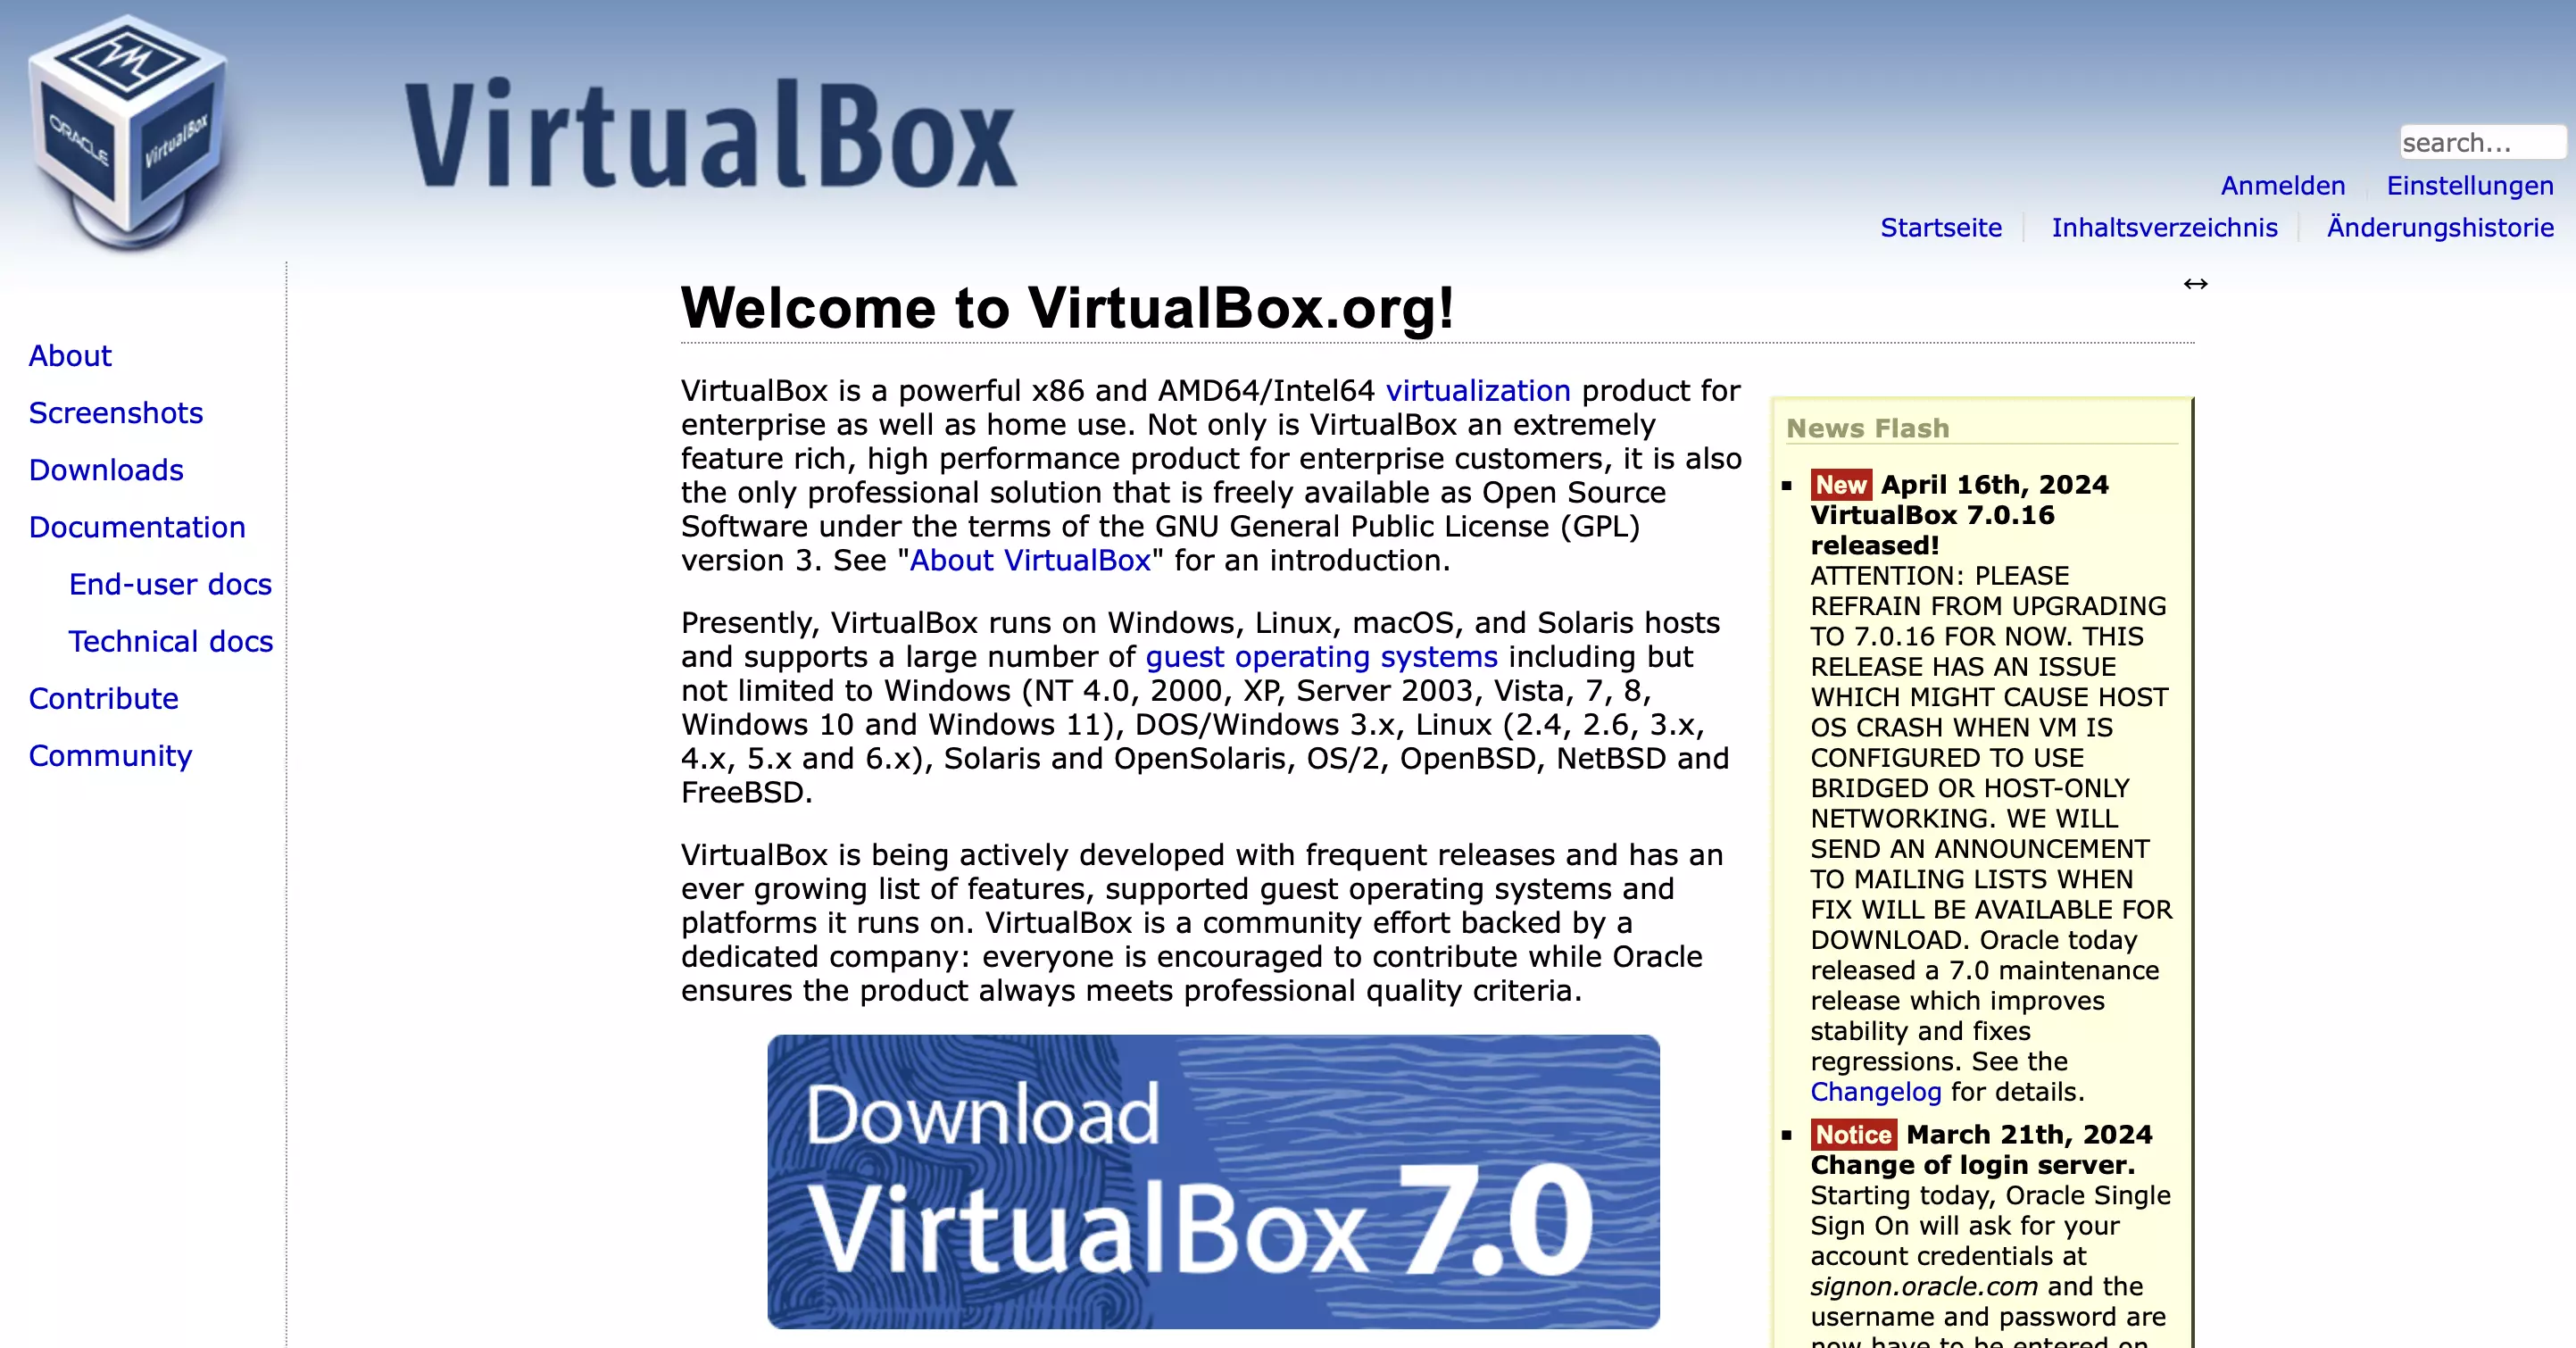Open Technical docs subsection
This screenshot has height=1348, width=2576.
point(170,641)
